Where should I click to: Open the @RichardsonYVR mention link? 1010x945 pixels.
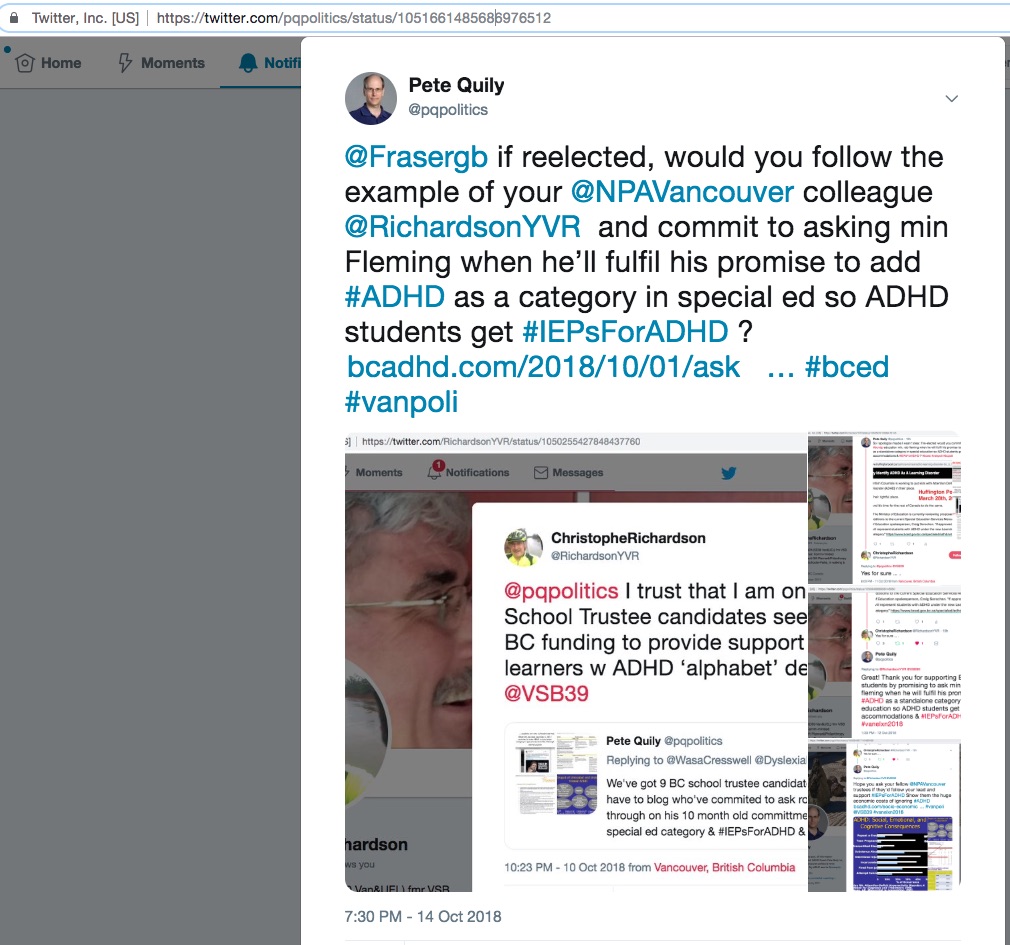462,227
